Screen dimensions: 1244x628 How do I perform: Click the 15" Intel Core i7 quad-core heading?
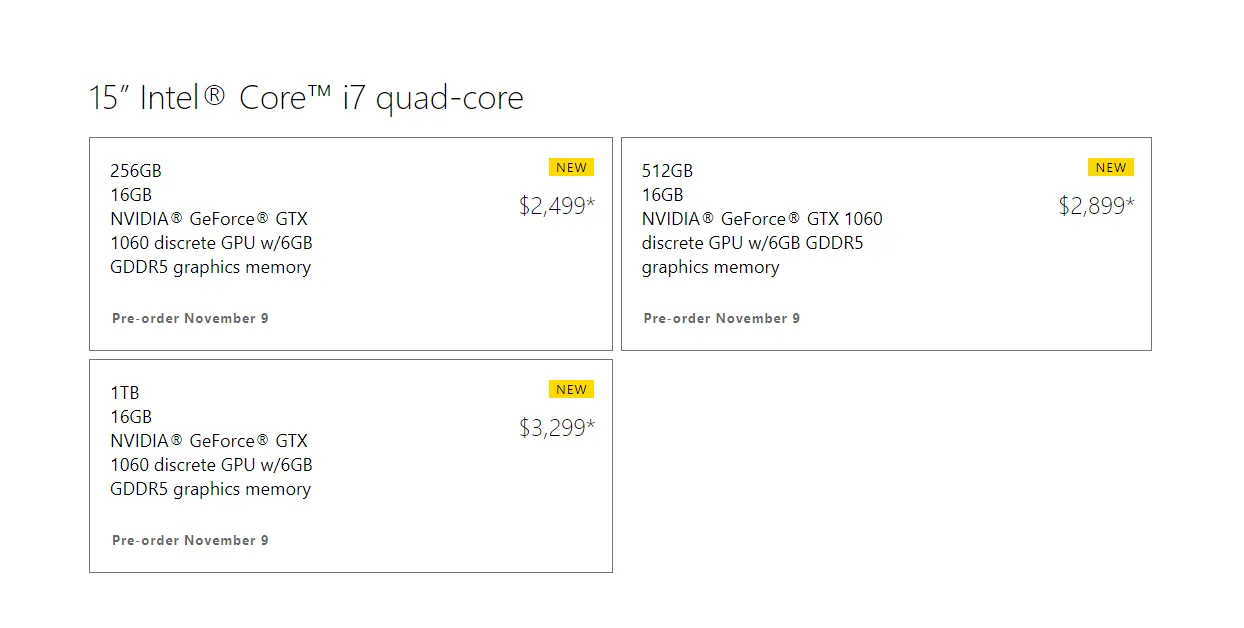pyautogui.click(x=306, y=97)
